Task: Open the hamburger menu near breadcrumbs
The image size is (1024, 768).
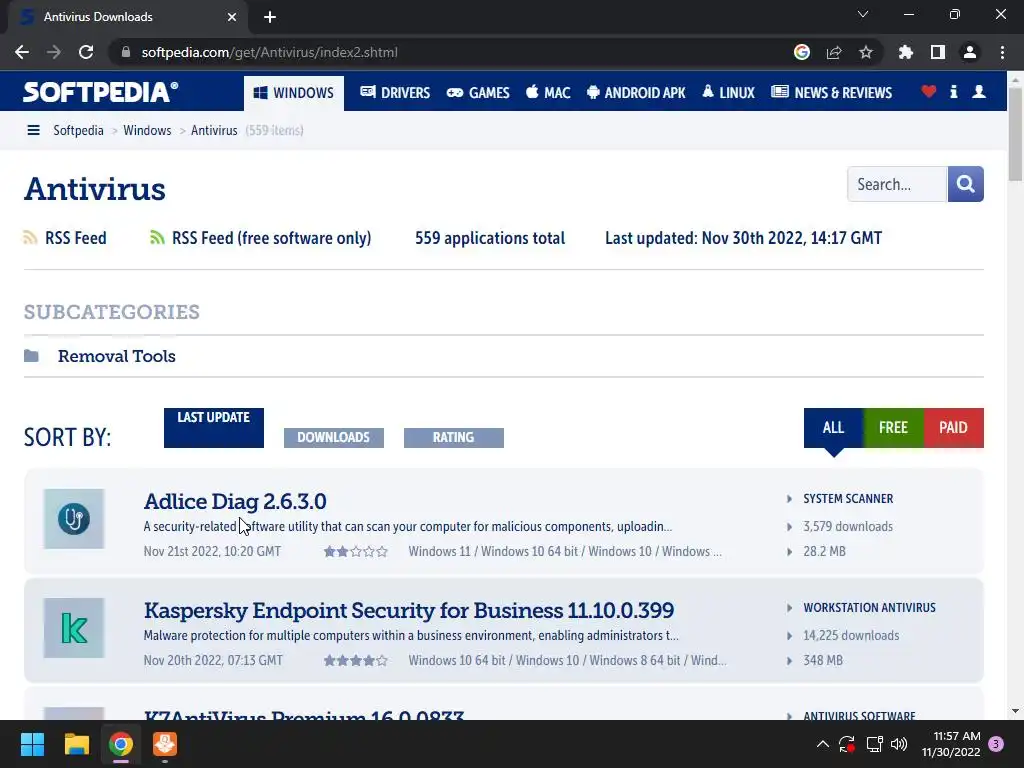Action: [33, 130]
